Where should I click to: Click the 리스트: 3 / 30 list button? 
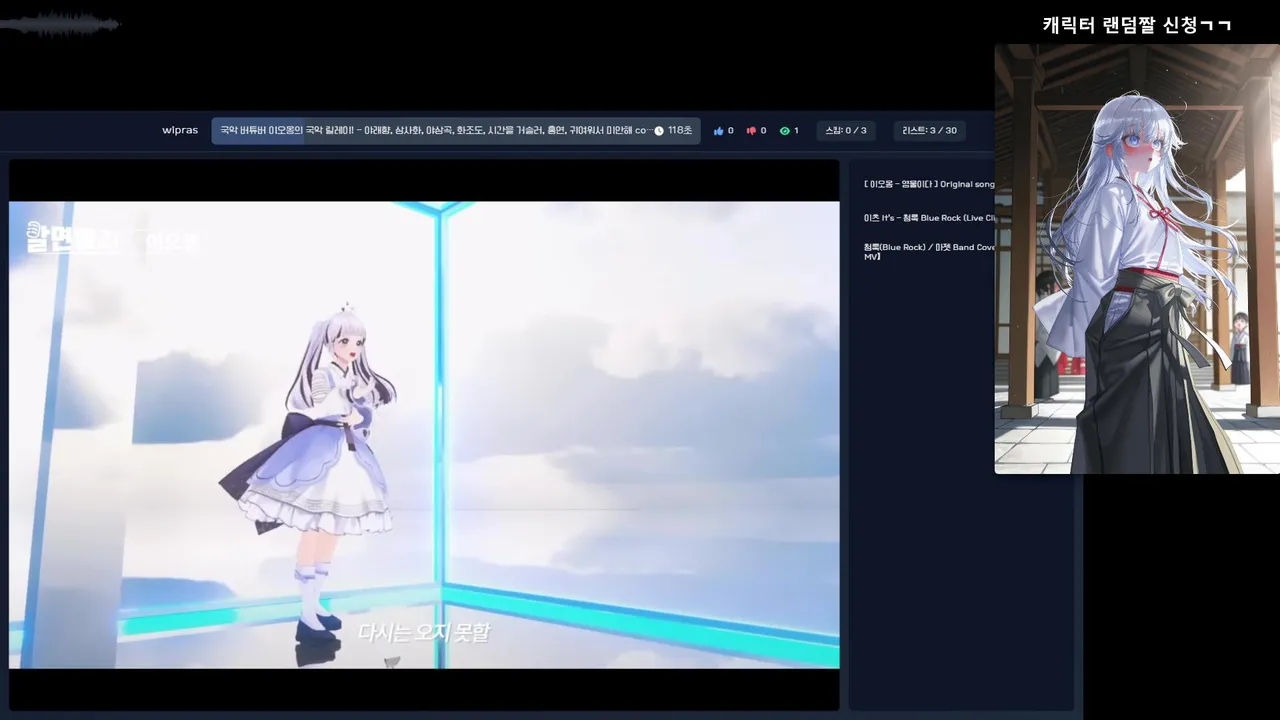[x=929, y=131]
